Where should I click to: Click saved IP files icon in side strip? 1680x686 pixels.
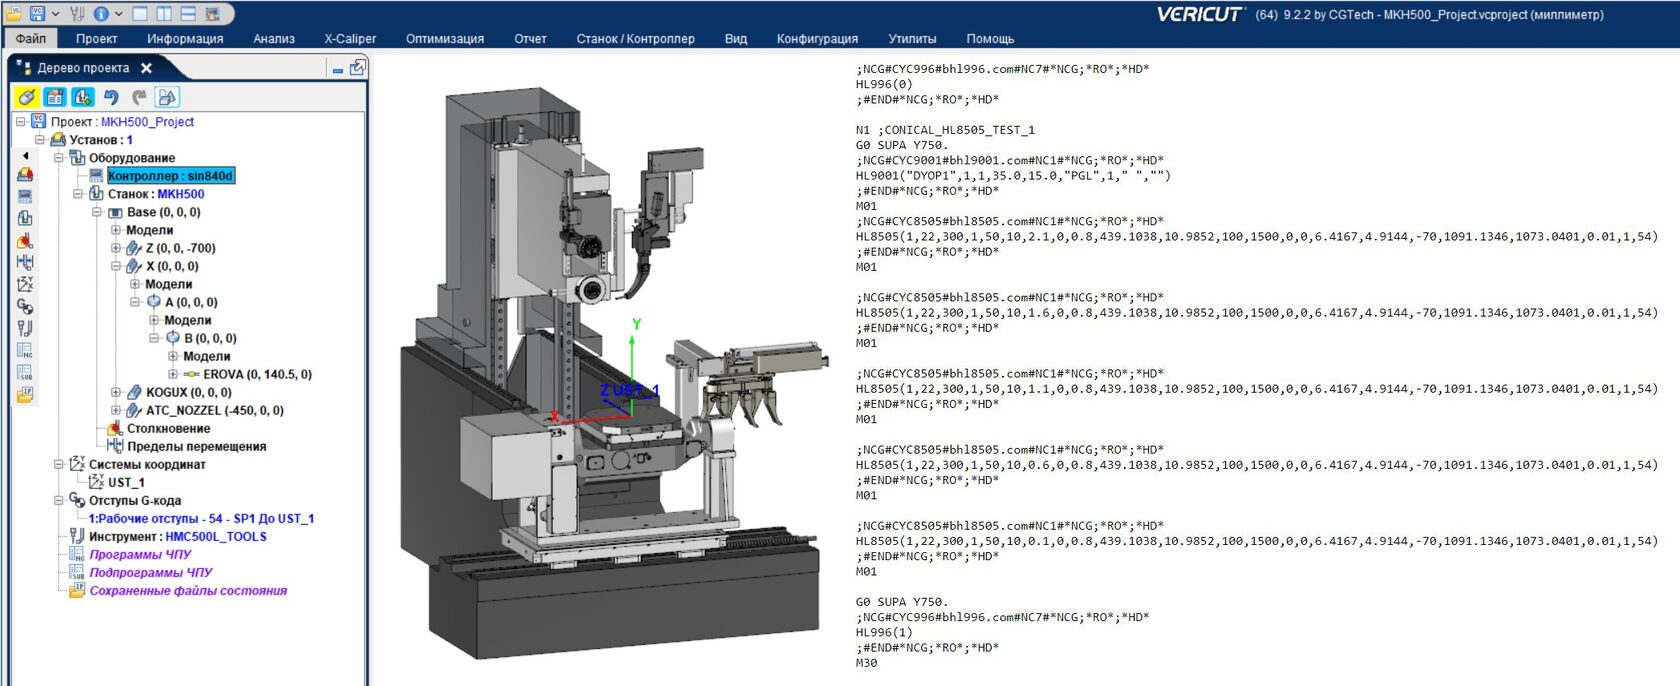pos(25,394)
